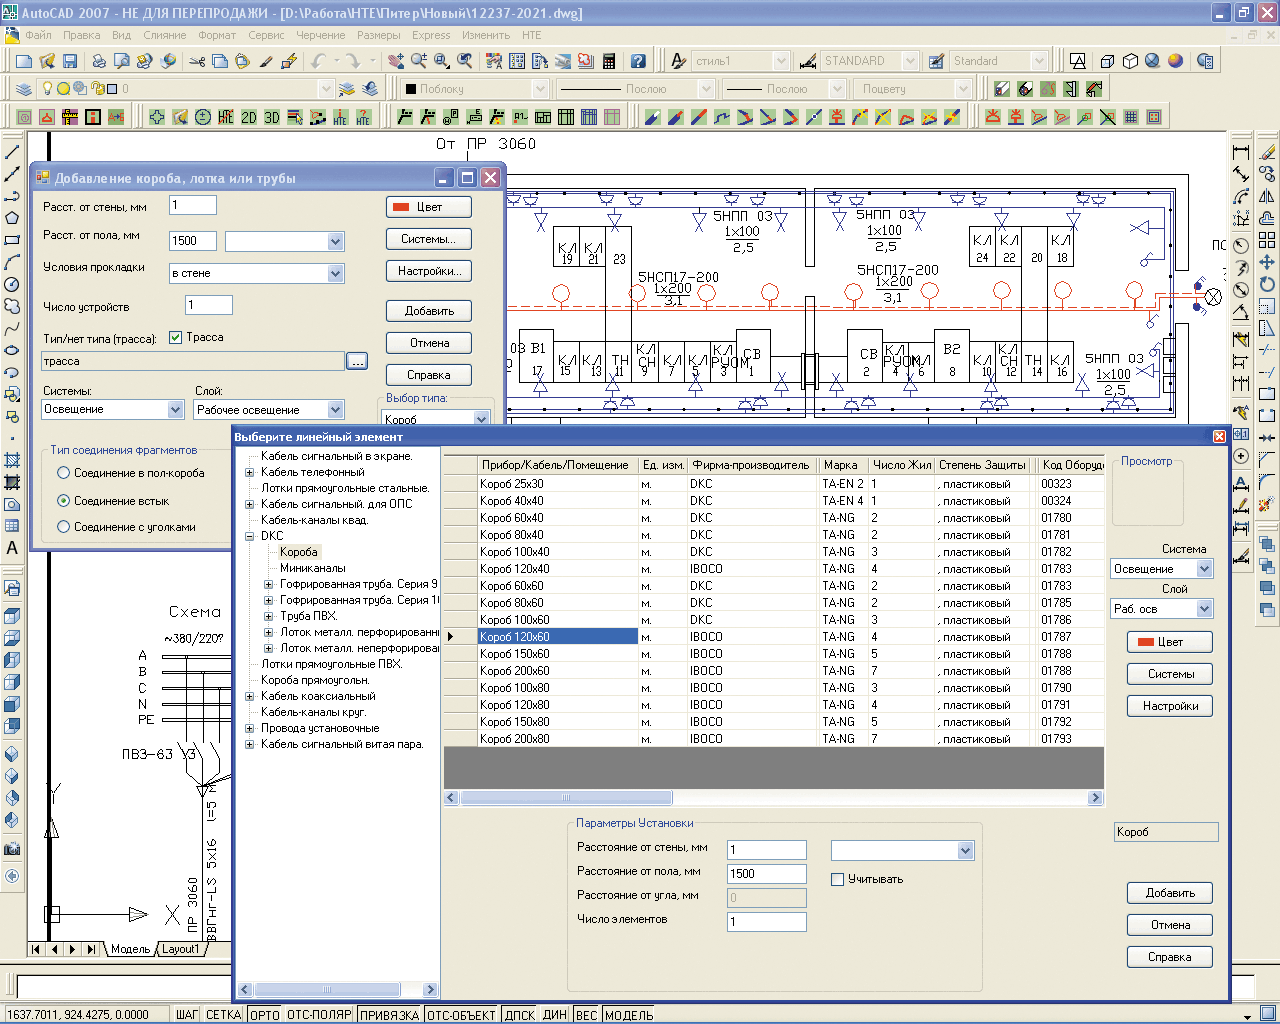This screenshot has width=1280, height=1024.
Task: Click the 3D mode toolbar icon
Action: pyautogui.click(x=272, y=117)
